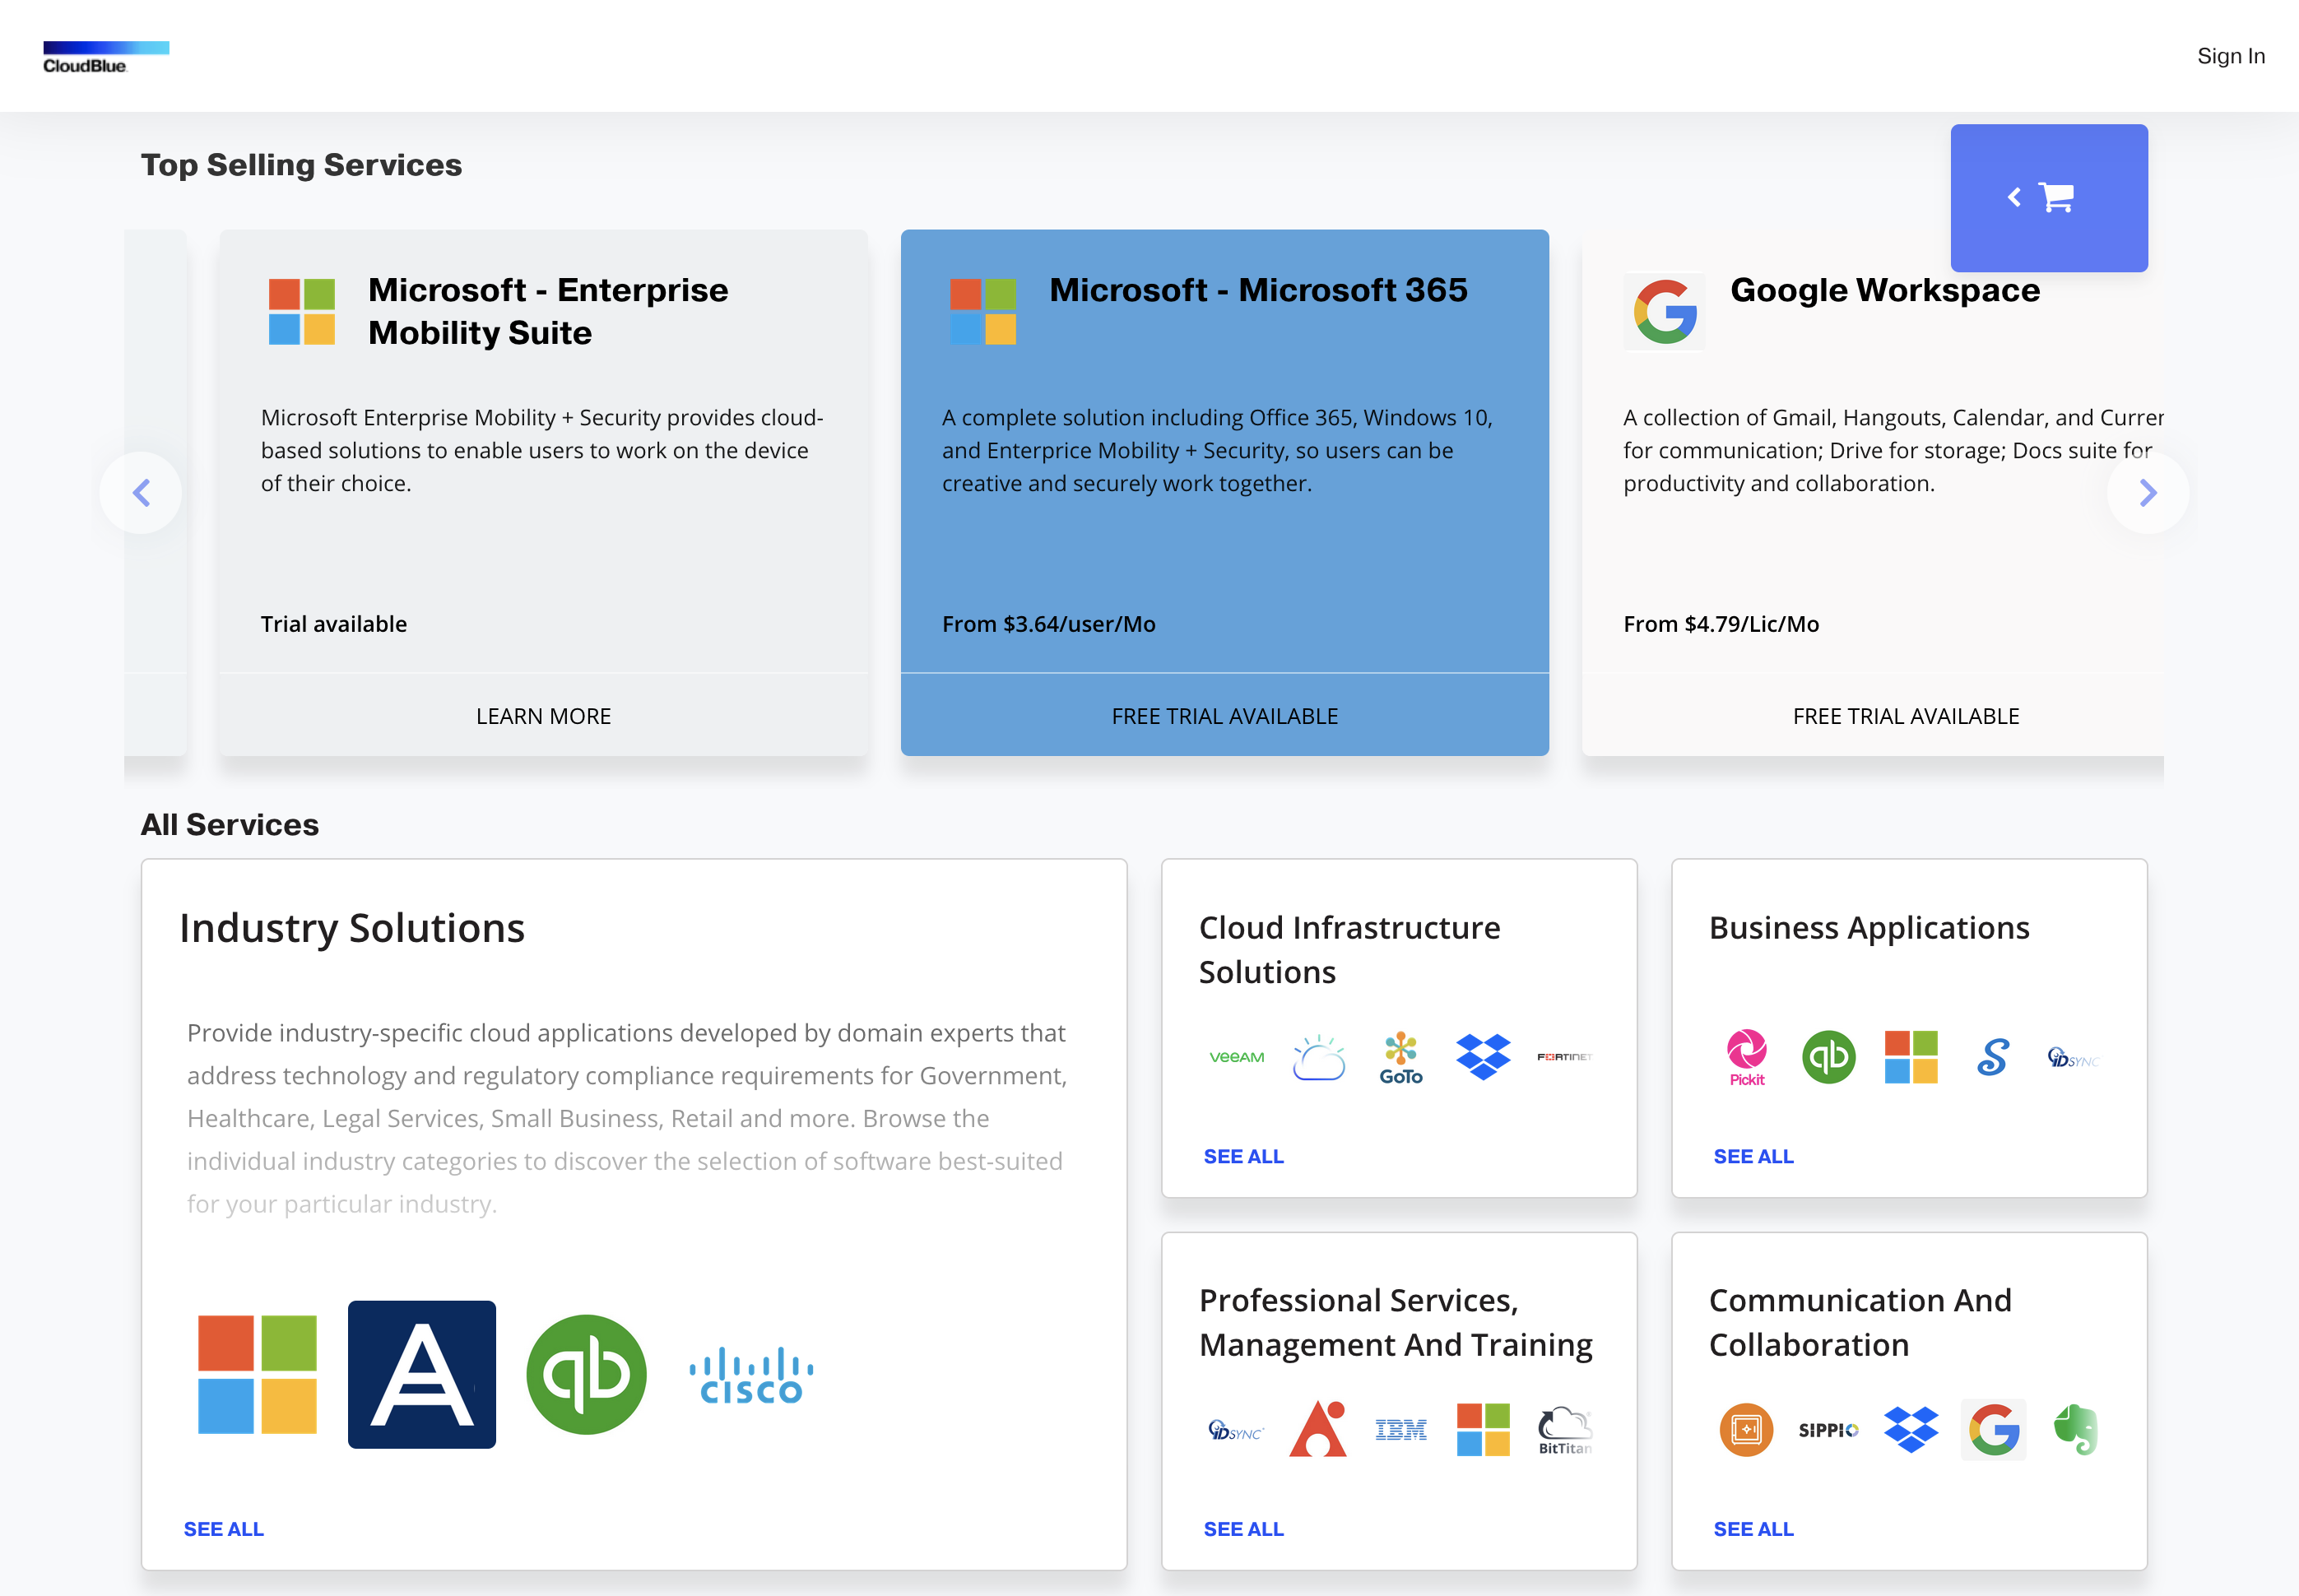Select the Microsoft logo under Industry Solutions
Viewport: 2299px width, 1596px height.
257,1374
